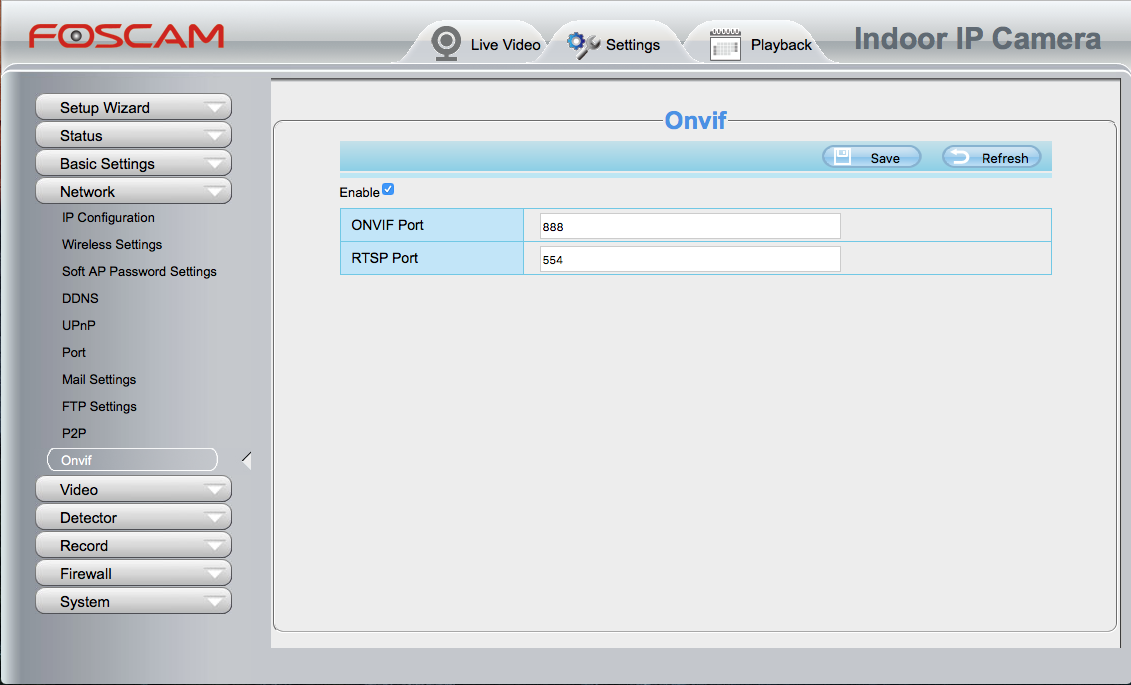Screen dimensions: 1131x685
Task: Expand the Setup Wizard section
Action: 133,108
